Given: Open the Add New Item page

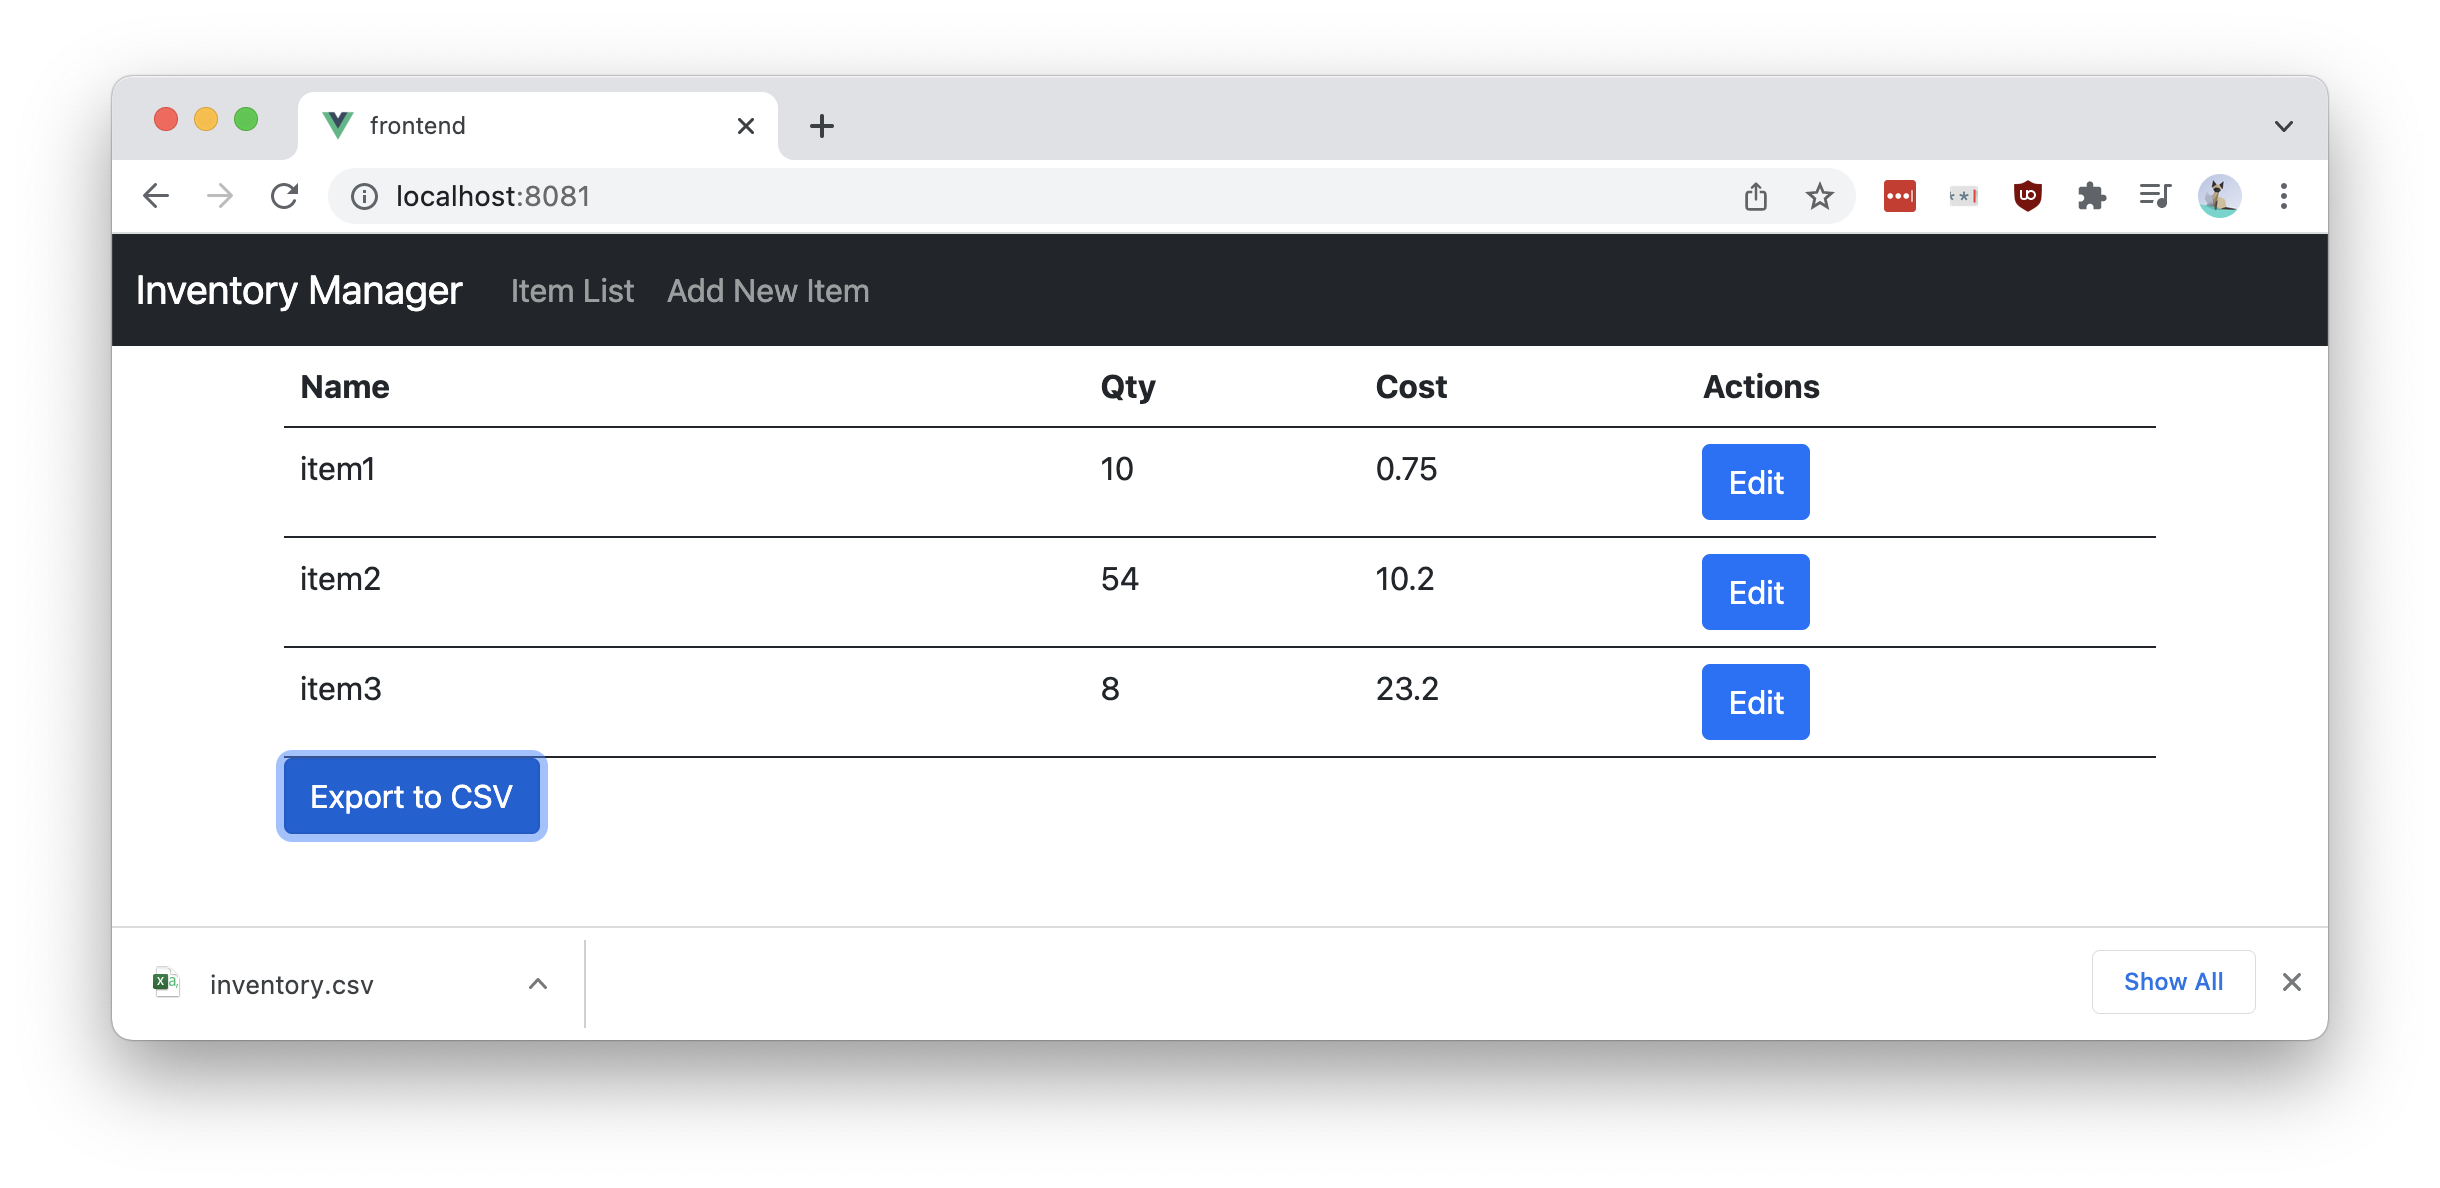Looking at the screenshot, I should (x=768, y=291).
